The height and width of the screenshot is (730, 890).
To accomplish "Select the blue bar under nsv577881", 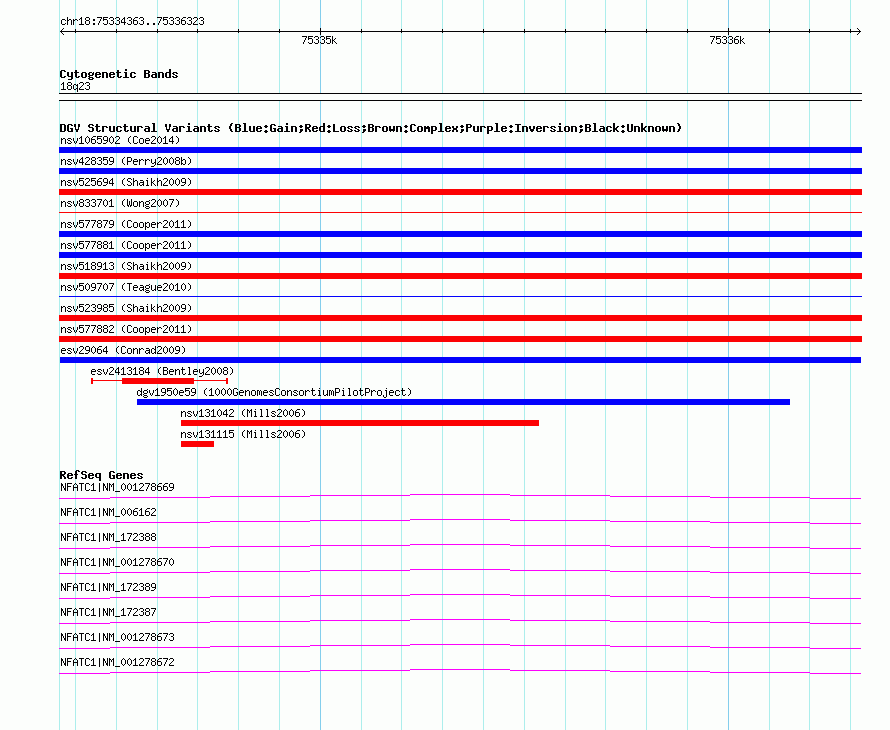I will click(460, 255).
